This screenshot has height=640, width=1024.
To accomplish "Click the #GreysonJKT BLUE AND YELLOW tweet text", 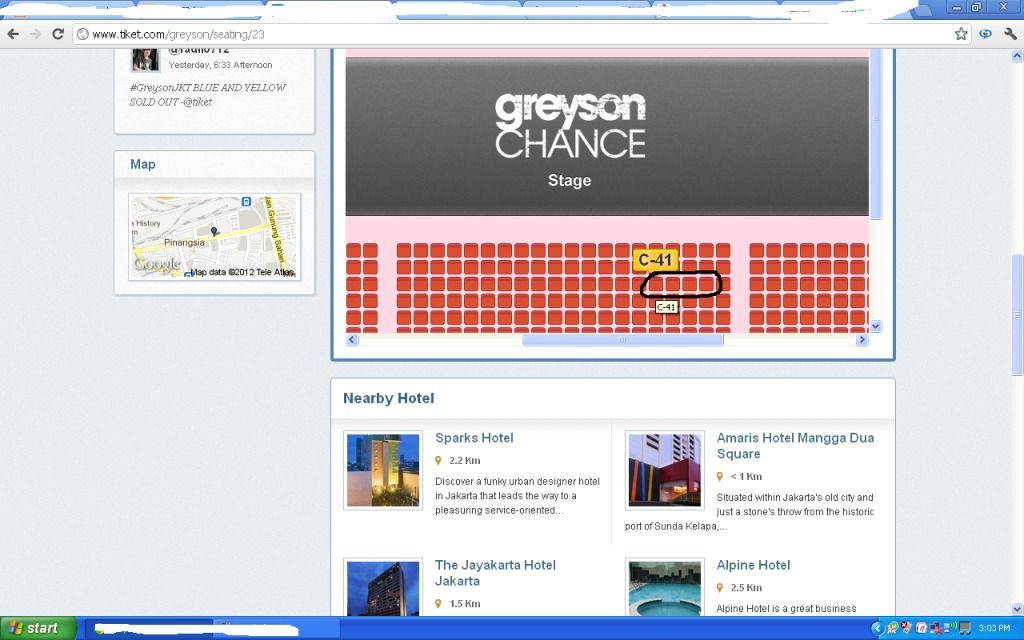I will 208,95.
